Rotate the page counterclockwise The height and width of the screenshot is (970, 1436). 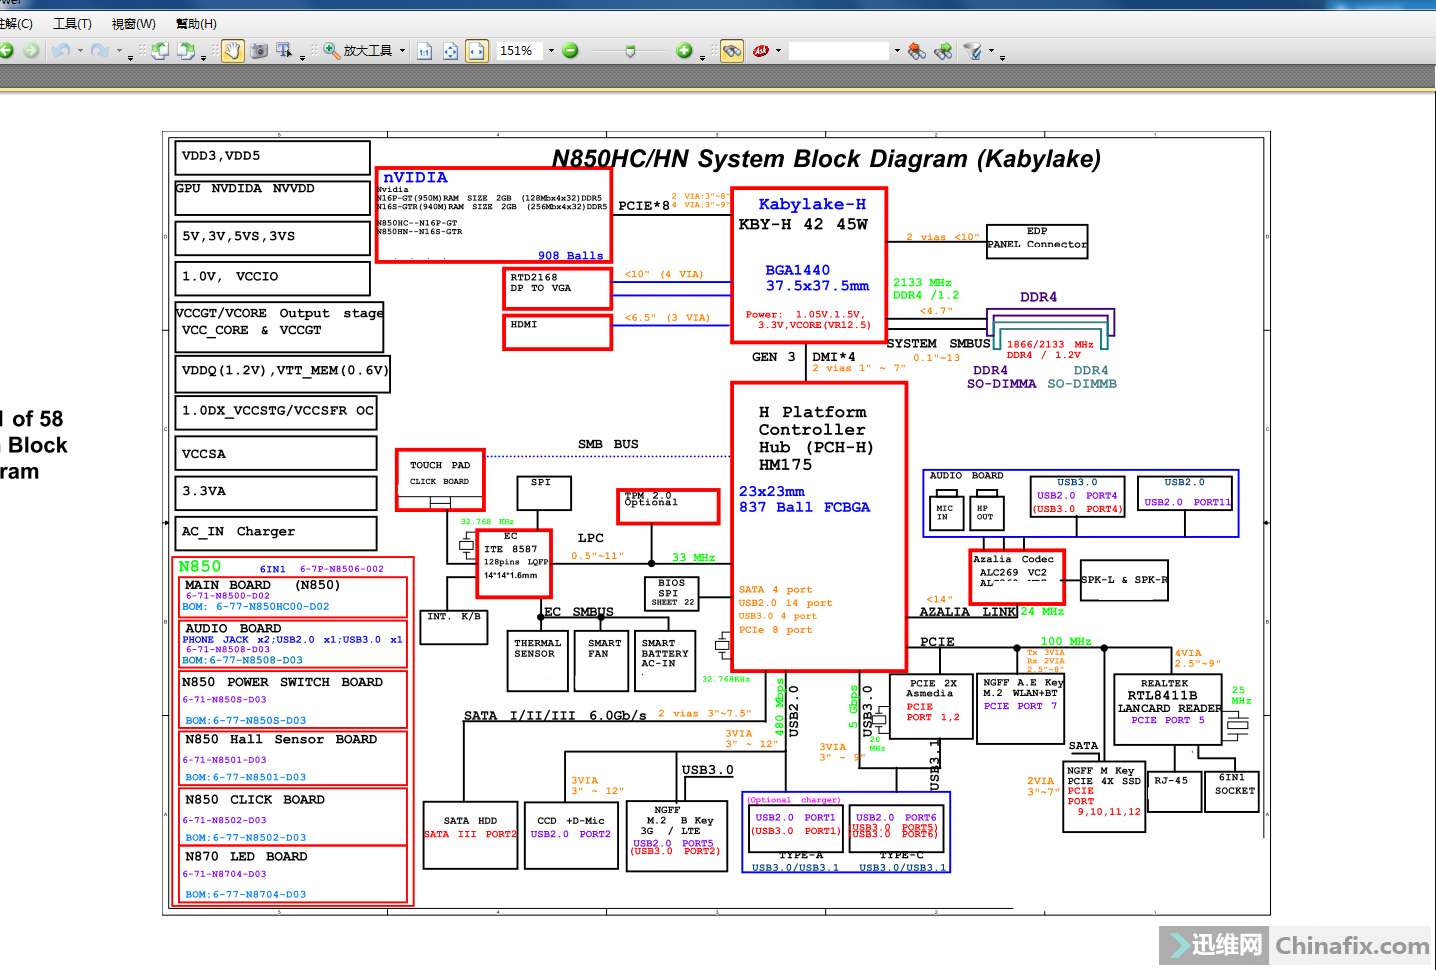tap(160, 50)
